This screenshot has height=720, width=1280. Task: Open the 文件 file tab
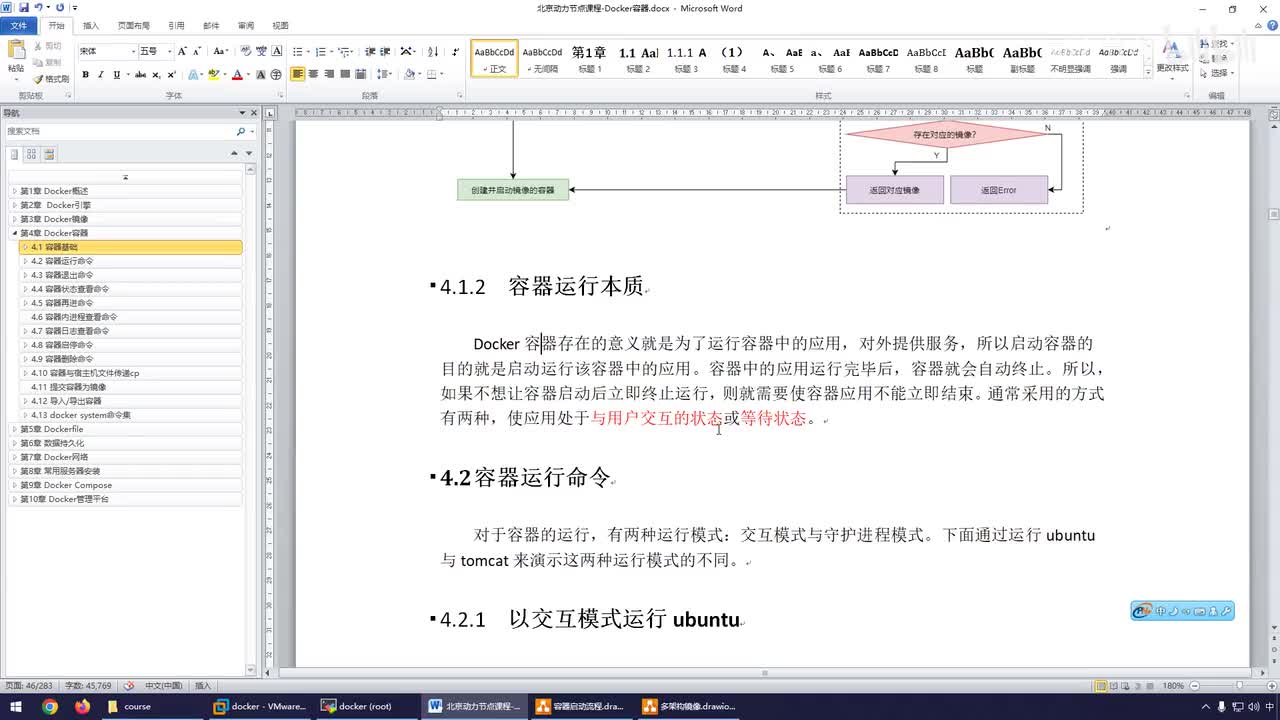pyautogui.click(x=18, y=25)
